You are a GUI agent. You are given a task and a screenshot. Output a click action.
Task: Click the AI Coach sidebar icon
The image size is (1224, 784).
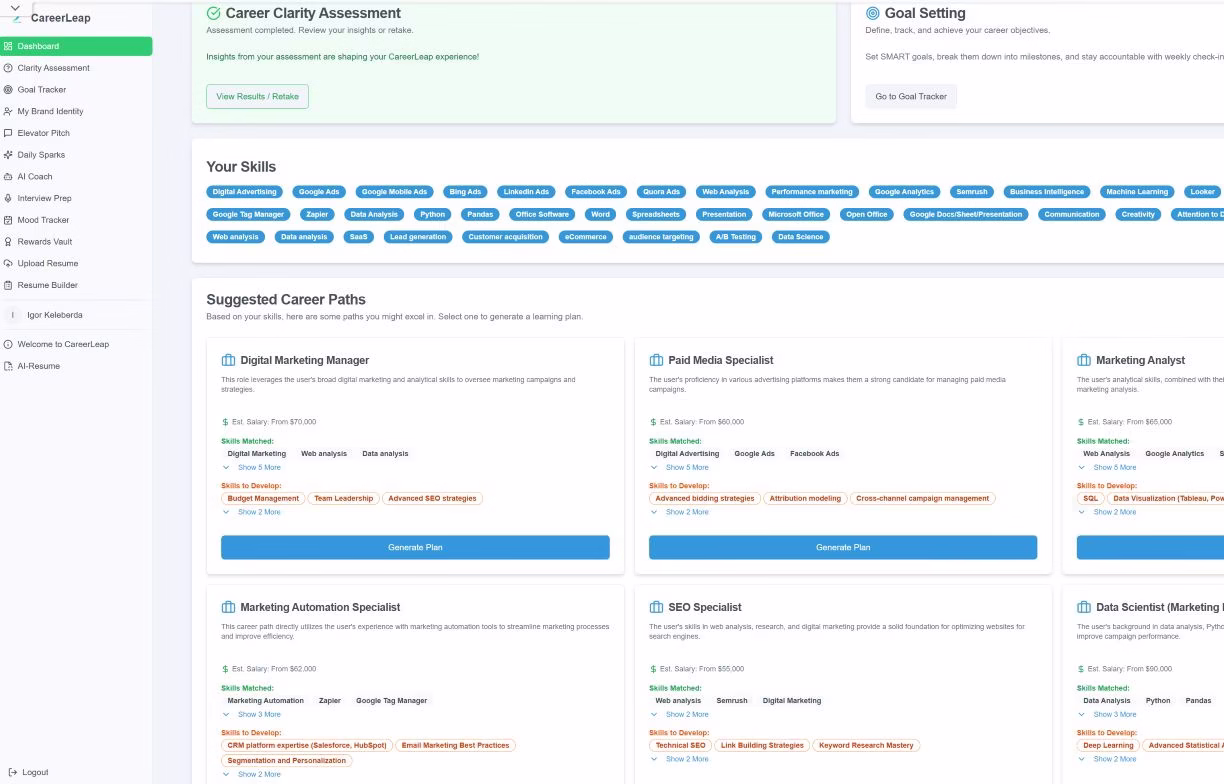coord(8,177)
